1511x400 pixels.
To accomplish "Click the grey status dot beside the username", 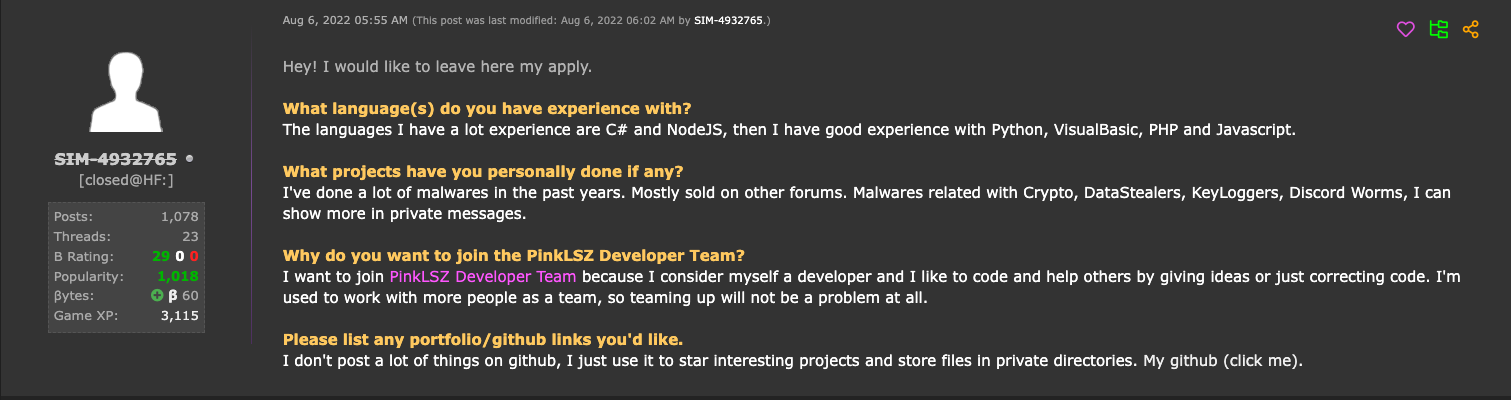I will pos(190,159).
